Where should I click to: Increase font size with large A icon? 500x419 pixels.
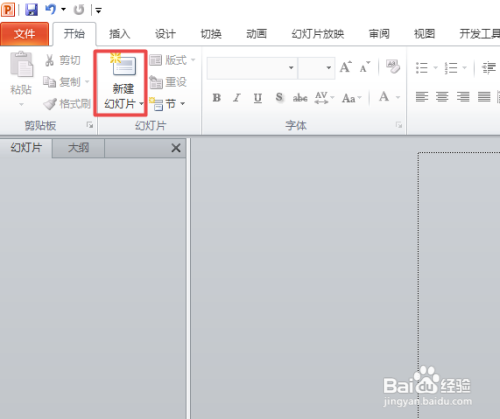pos(346,67)
